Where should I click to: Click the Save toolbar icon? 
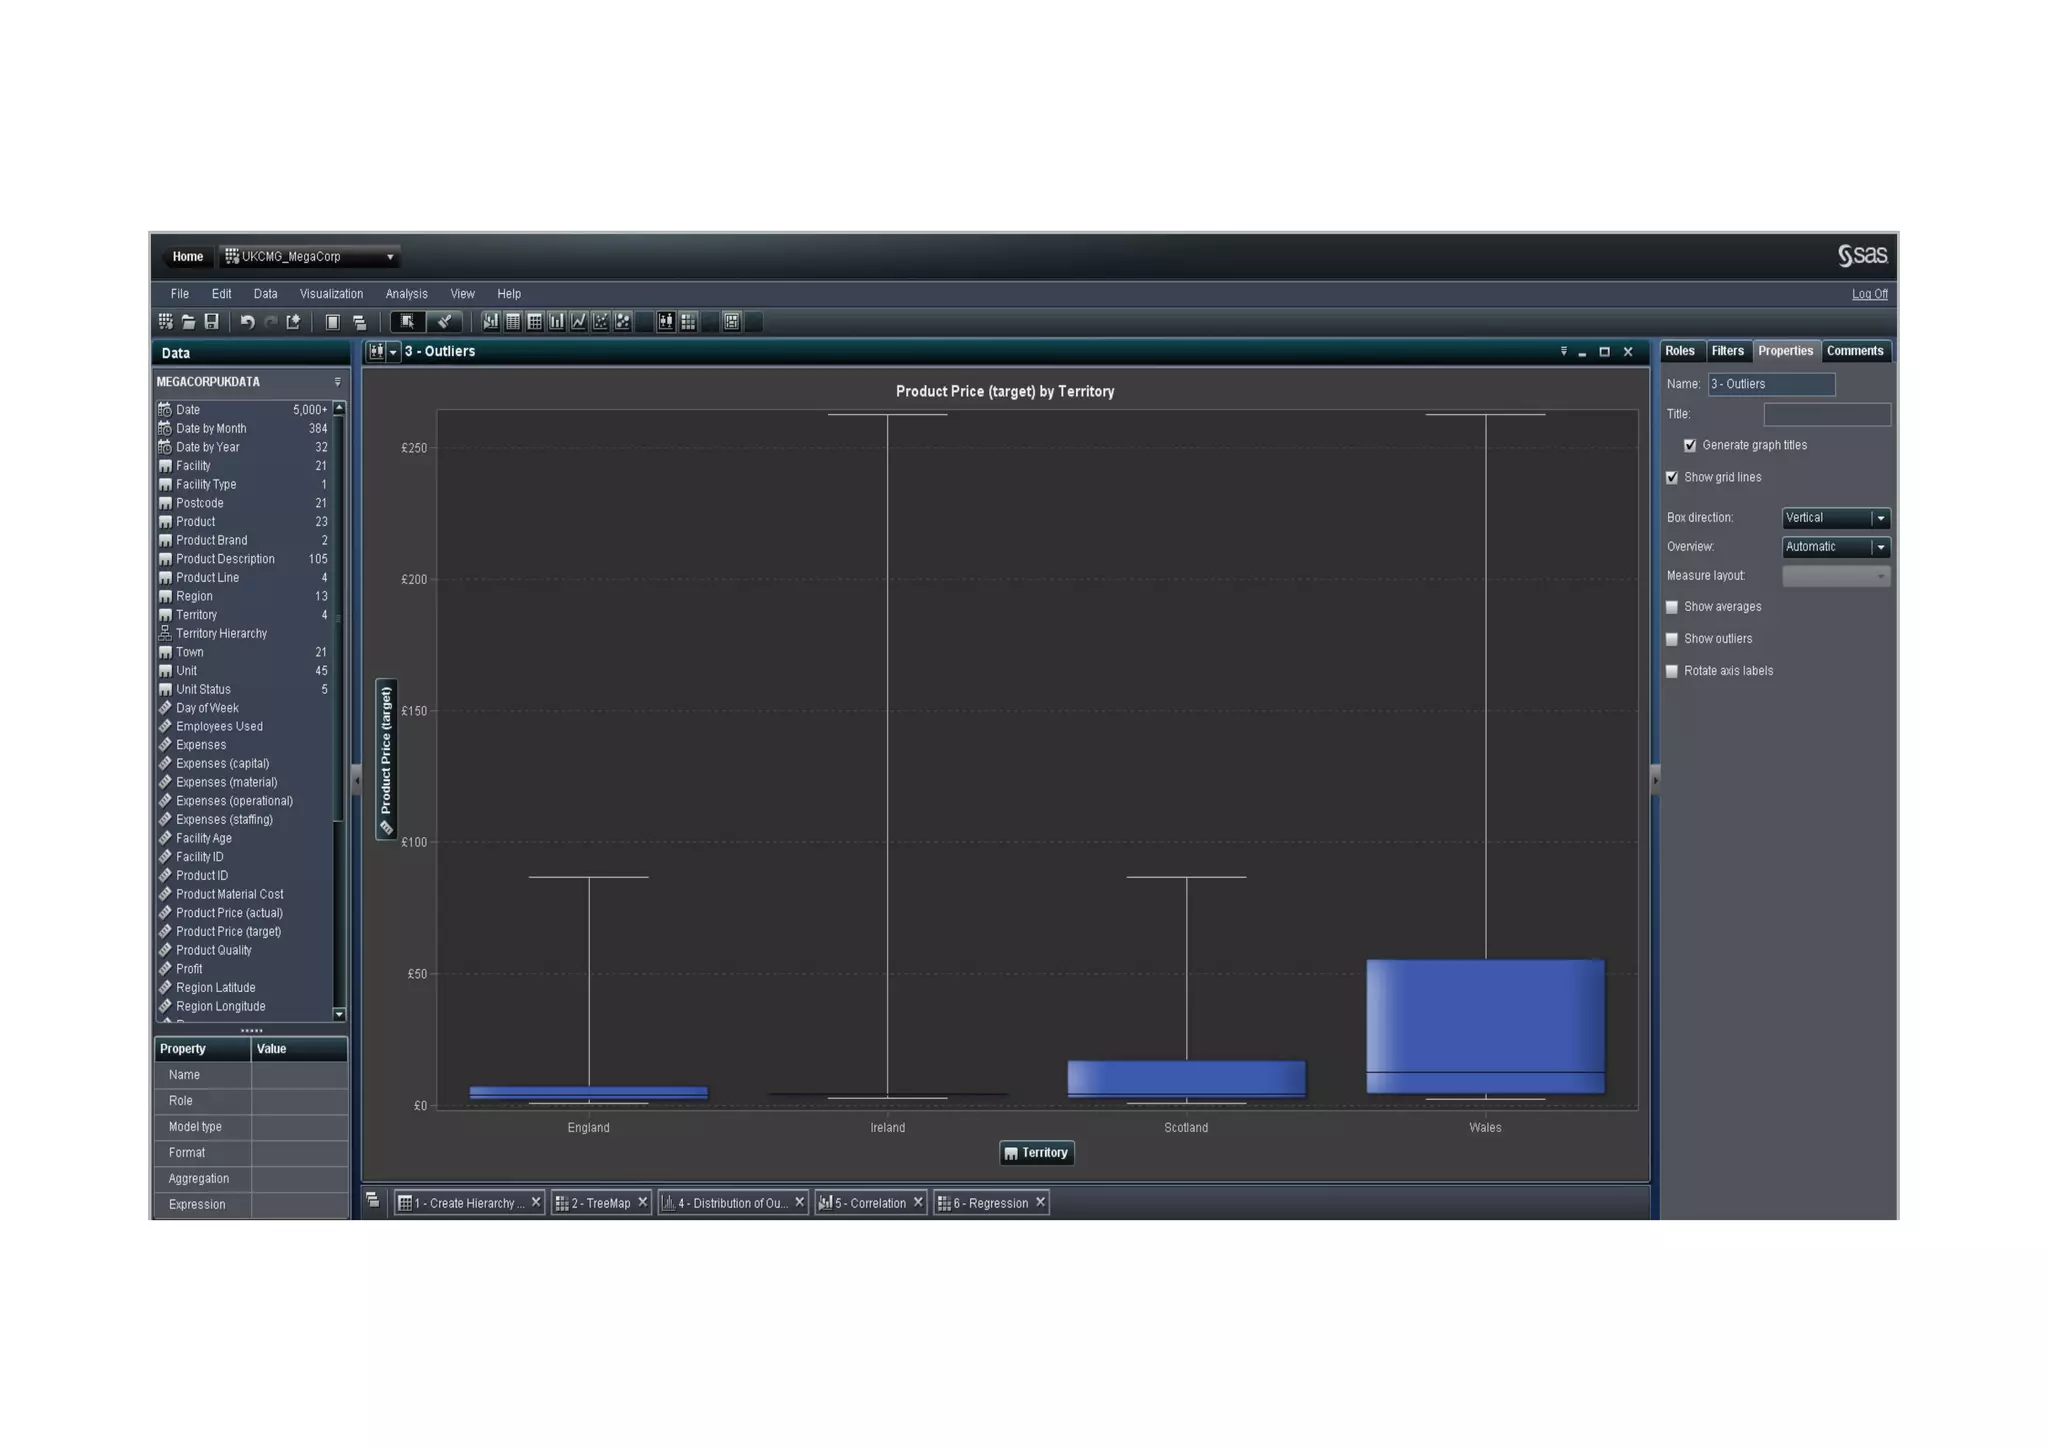211,322
